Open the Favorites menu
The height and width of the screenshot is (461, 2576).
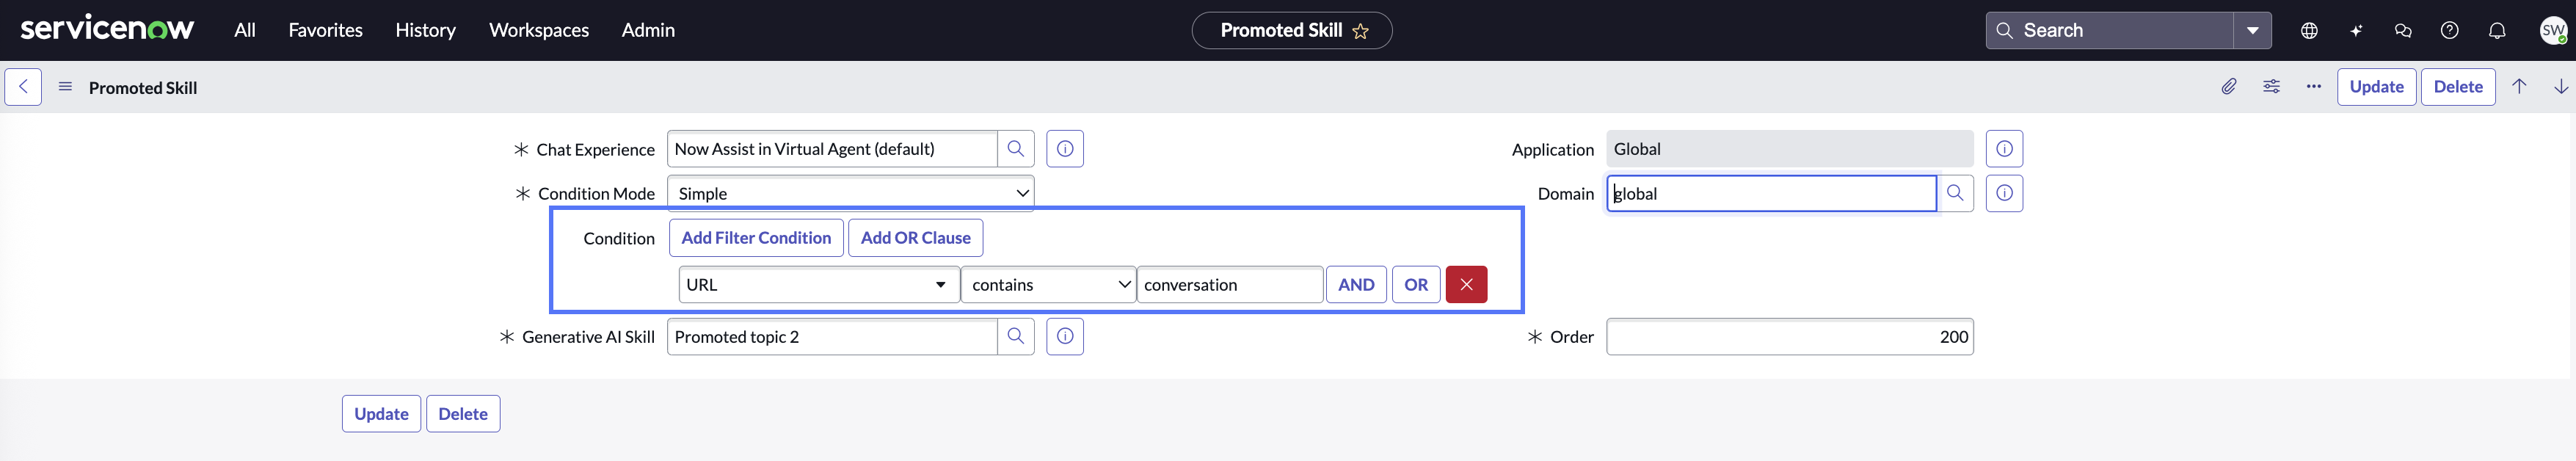tap(326, 31)
